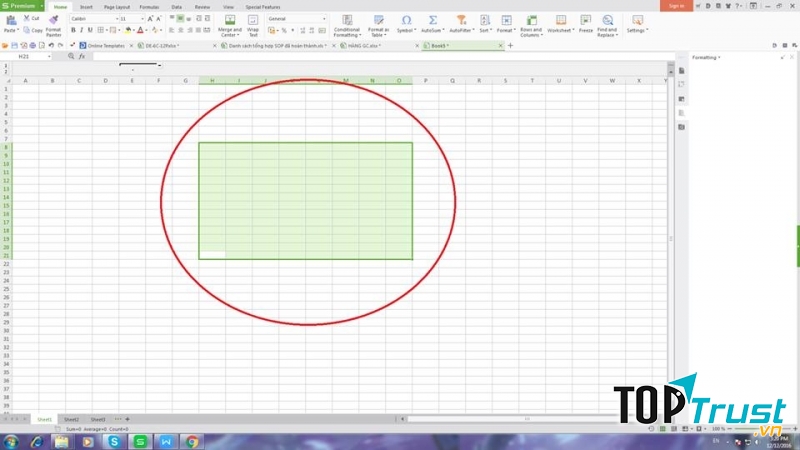Screen dimensions: 800x450
Task: Click the Freeze panes icon
Action: pyautogui.click(x=586, y=20)
